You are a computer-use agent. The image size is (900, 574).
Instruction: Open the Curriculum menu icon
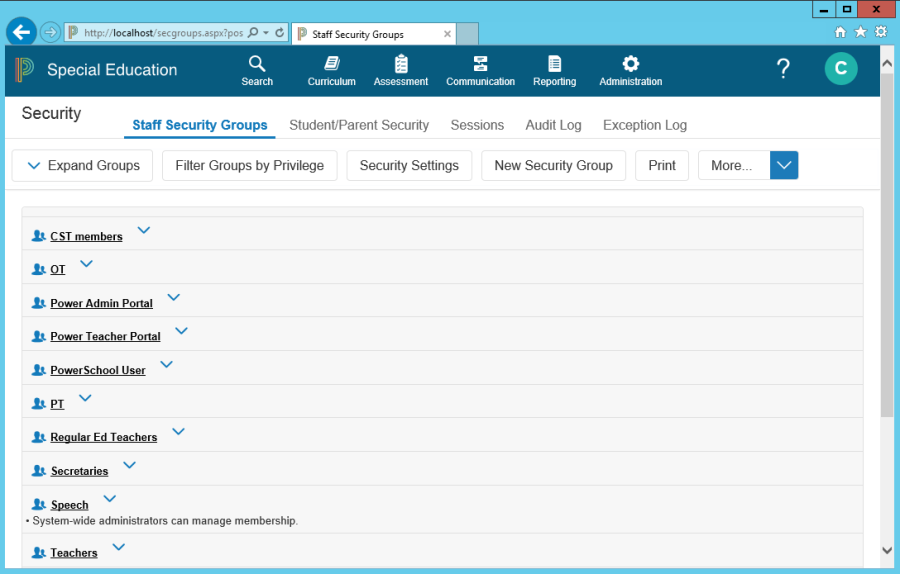(331, 64)
